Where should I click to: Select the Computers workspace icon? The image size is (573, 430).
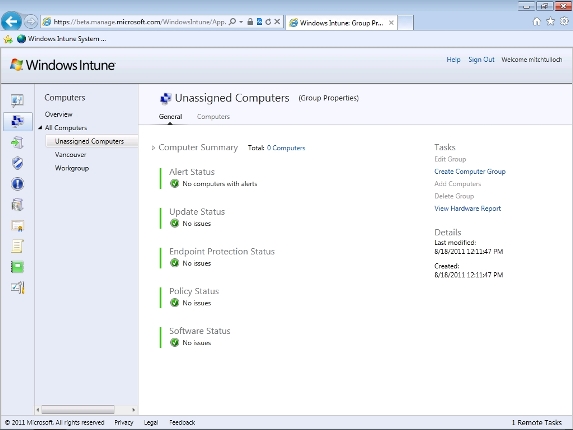(x=17, y=121)
